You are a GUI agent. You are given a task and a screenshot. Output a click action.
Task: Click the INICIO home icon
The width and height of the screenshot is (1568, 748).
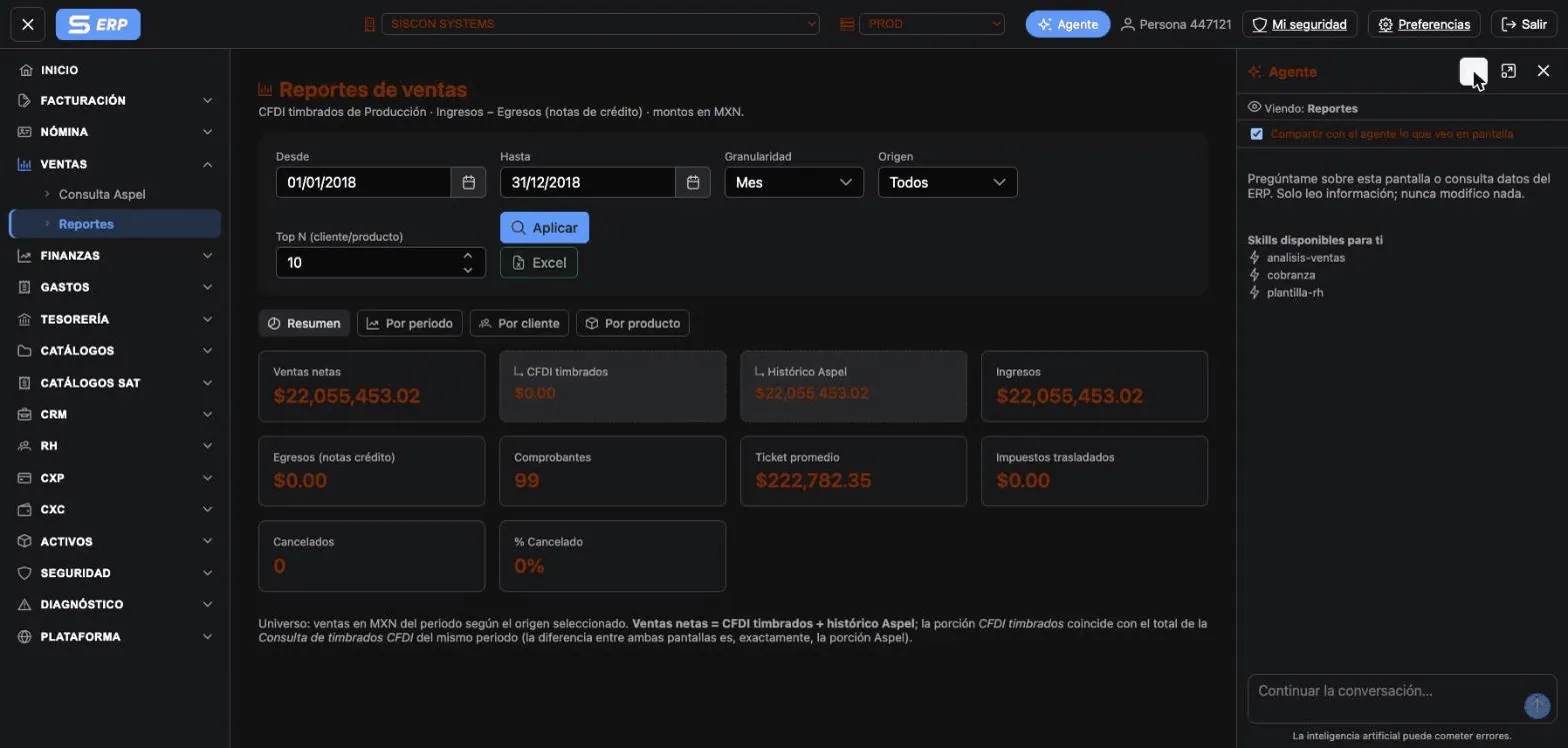(26, 70)
